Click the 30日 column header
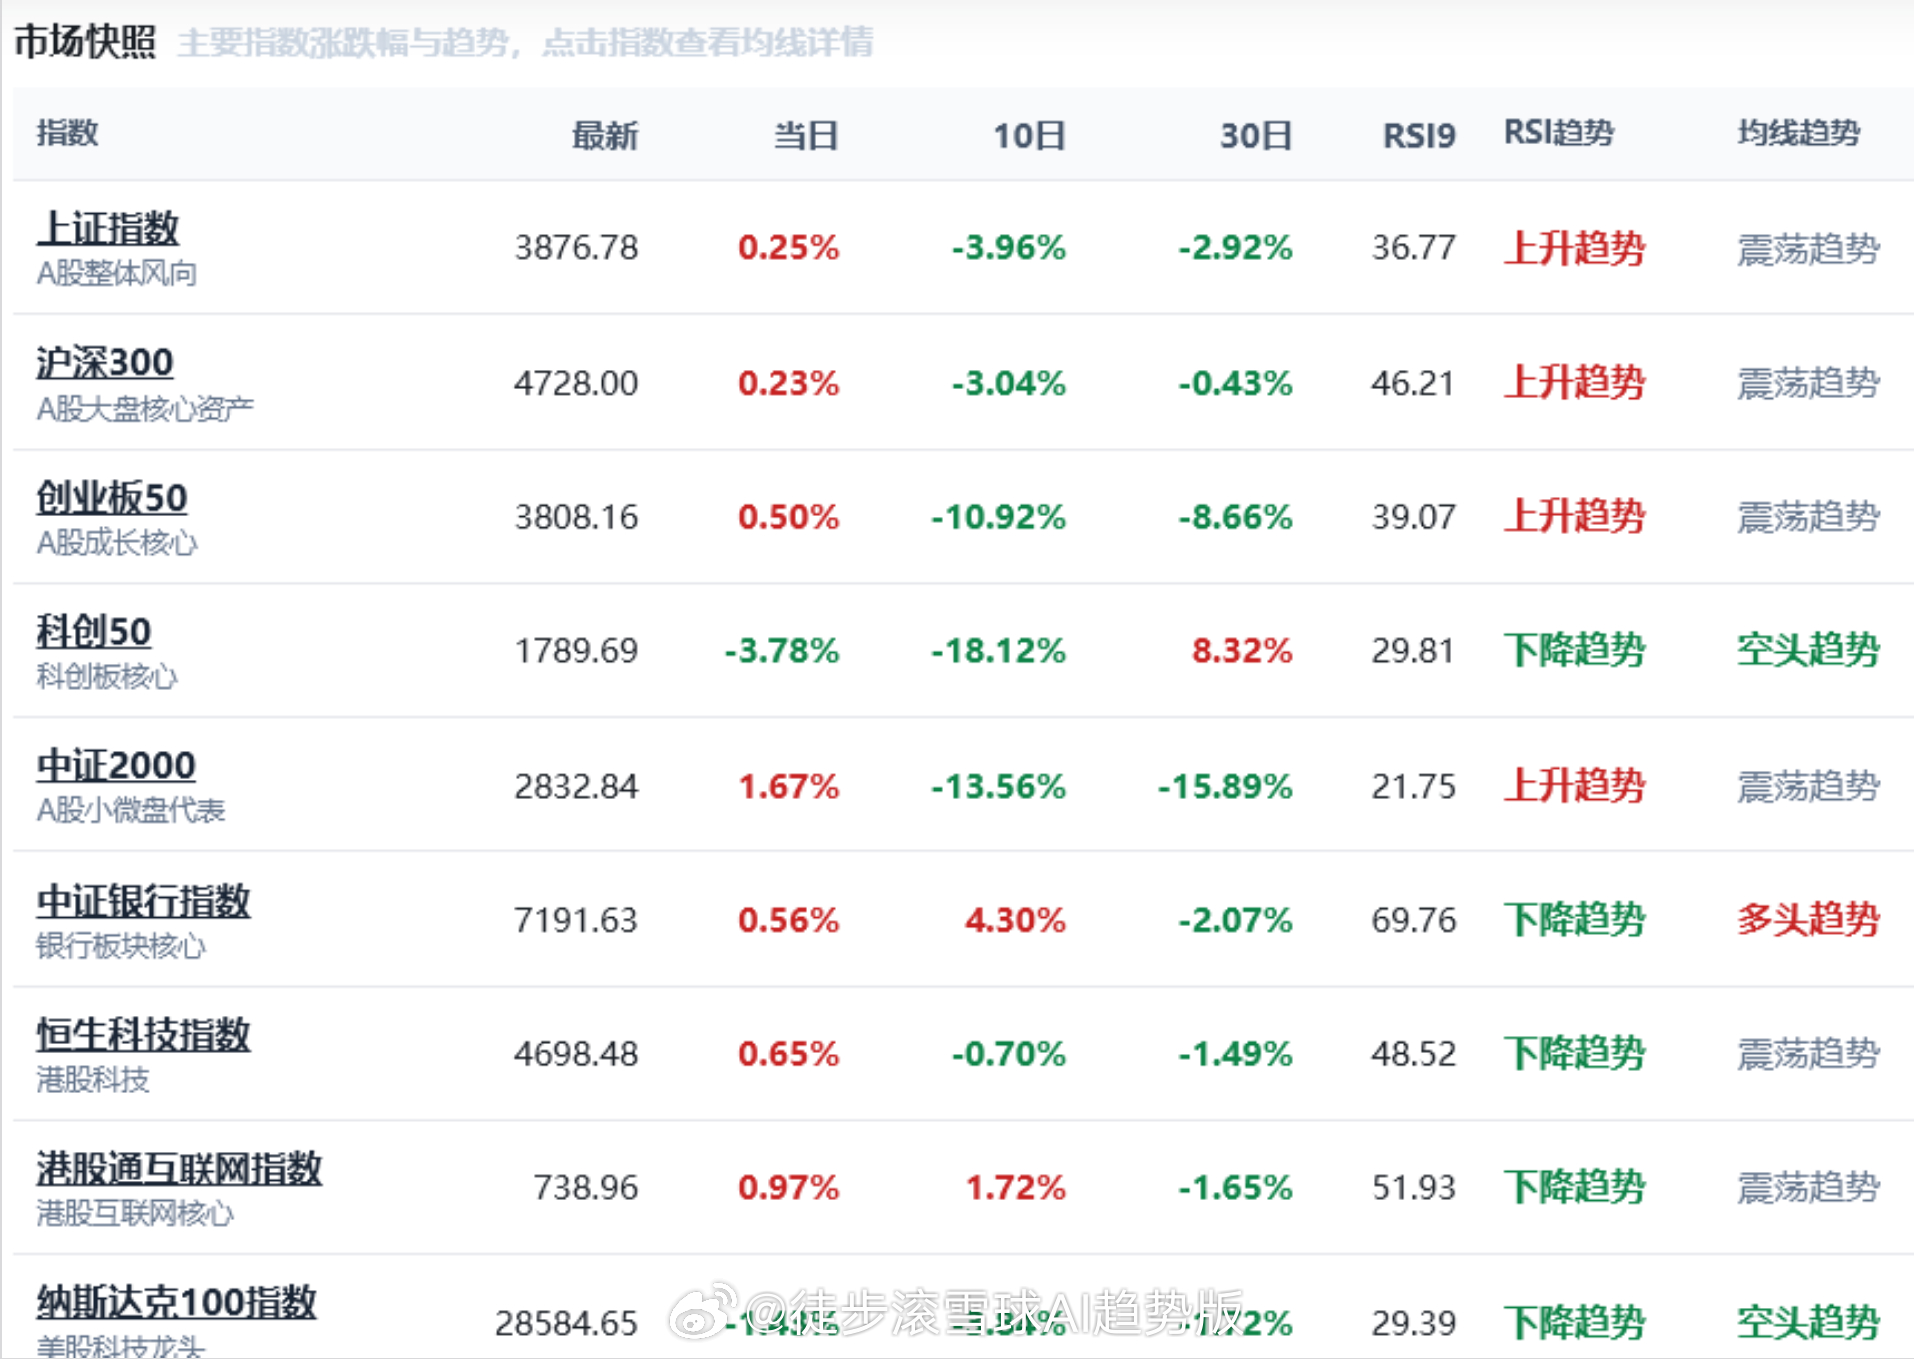1914x1359 pixels. coord(1256,135)
